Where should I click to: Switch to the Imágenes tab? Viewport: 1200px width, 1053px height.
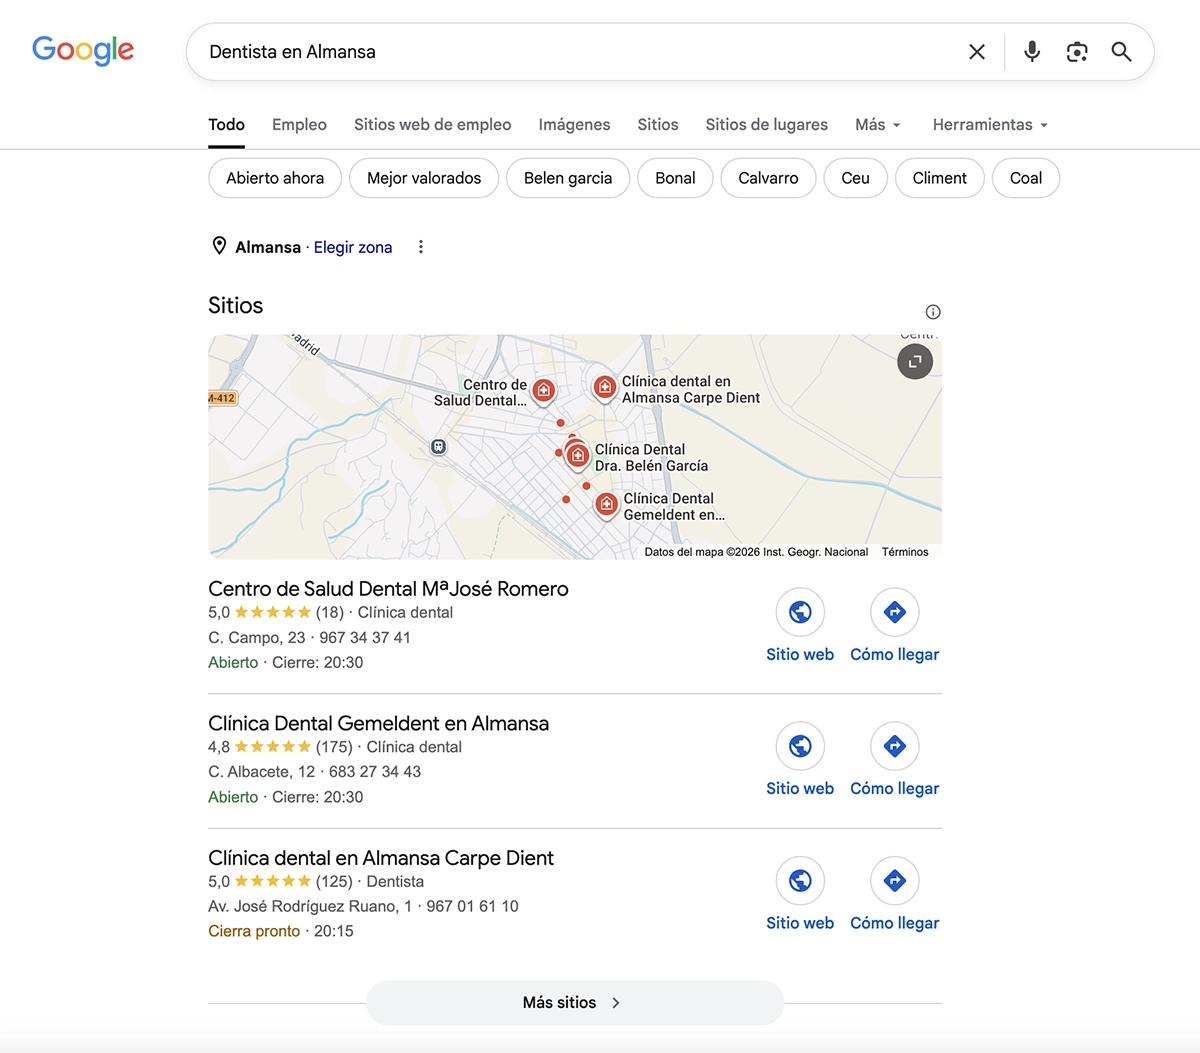point(574,125)
